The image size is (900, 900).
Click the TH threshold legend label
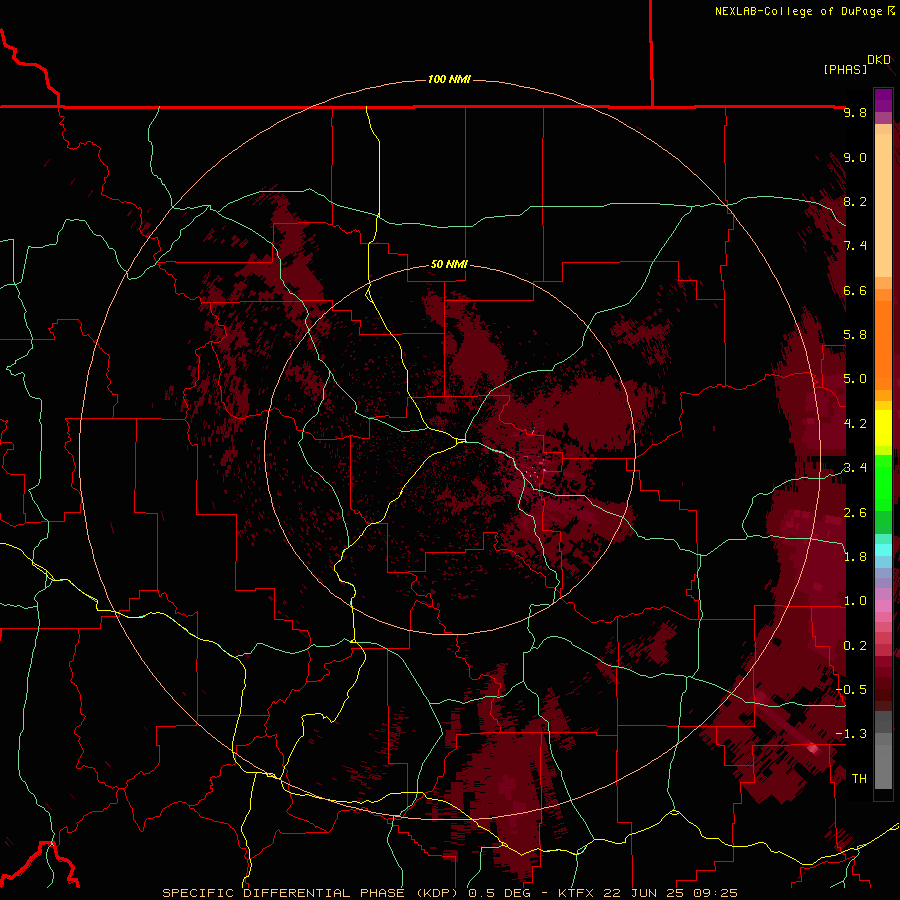click(x=859, y=779)
